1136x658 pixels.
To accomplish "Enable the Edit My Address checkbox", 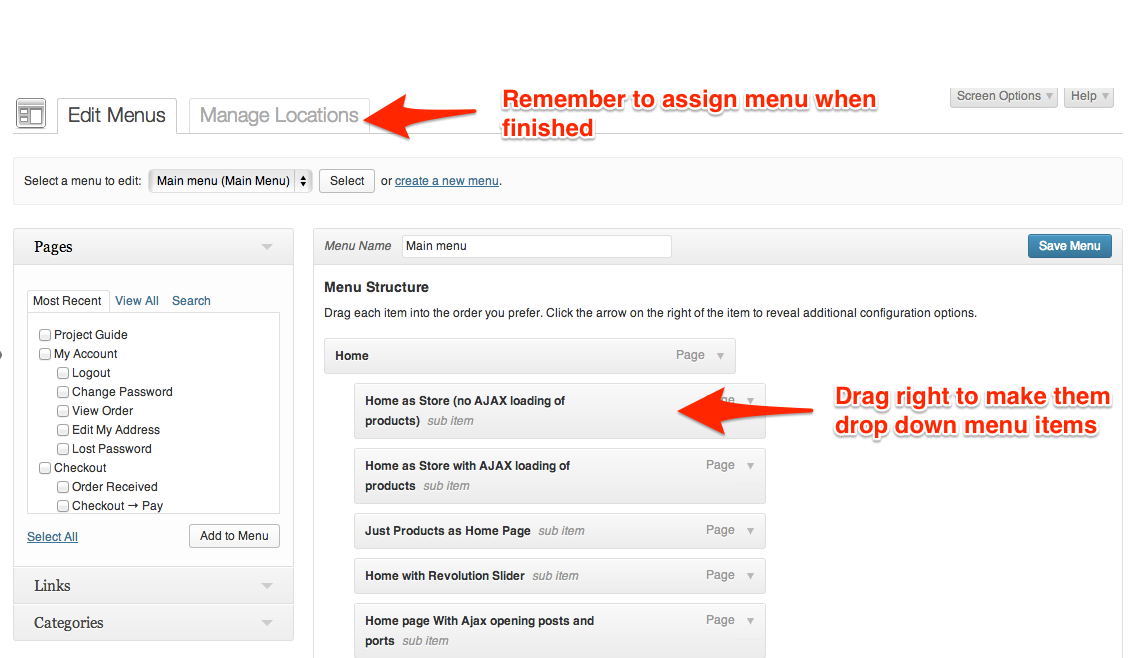I will [x=63, y=430].
